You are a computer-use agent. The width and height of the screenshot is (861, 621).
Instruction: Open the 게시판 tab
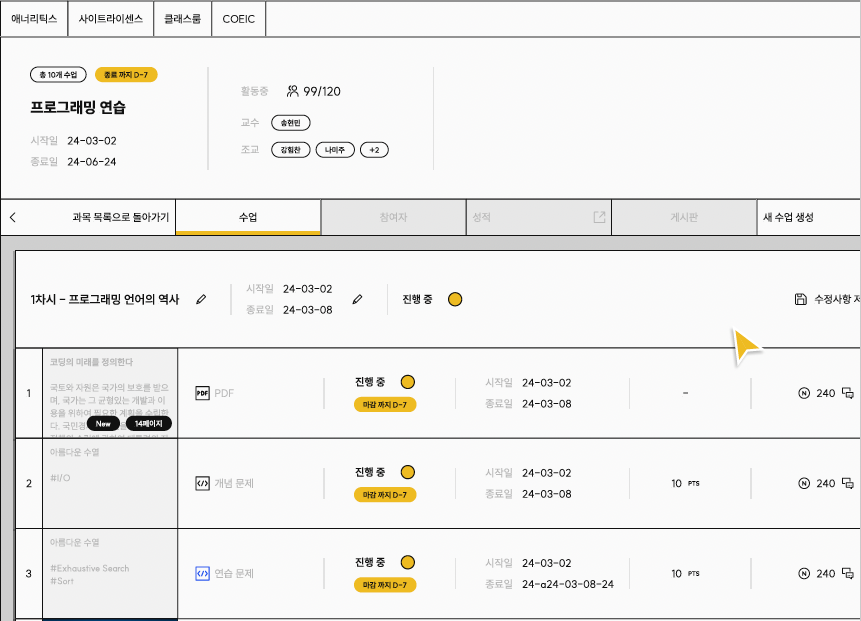[x=684, y=217]
